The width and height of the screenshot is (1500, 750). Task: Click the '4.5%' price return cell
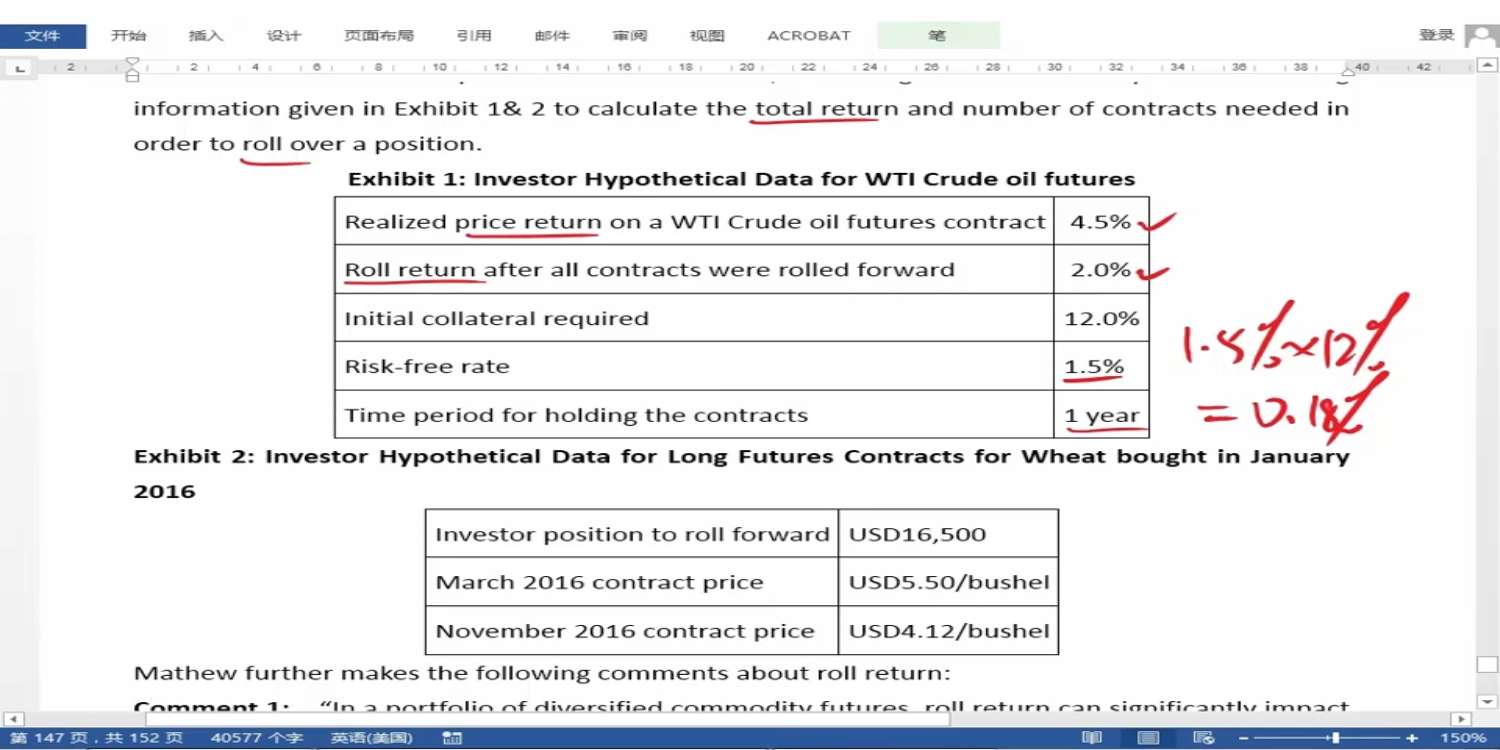1101,222
